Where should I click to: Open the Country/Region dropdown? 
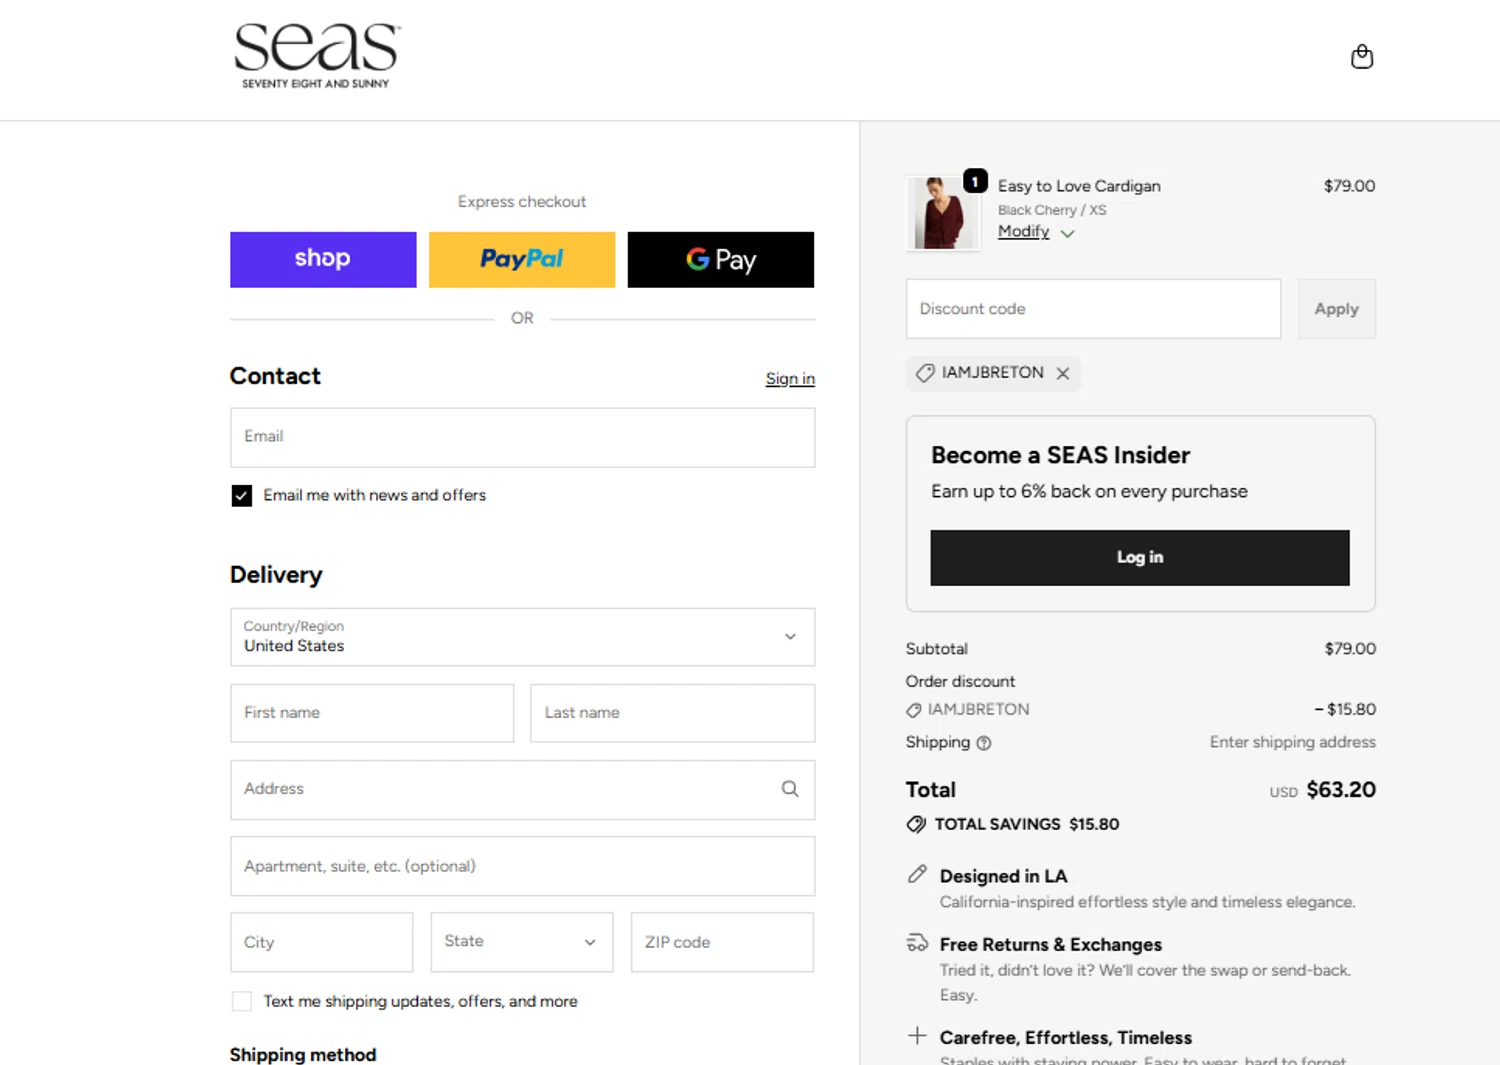point(522,637)
